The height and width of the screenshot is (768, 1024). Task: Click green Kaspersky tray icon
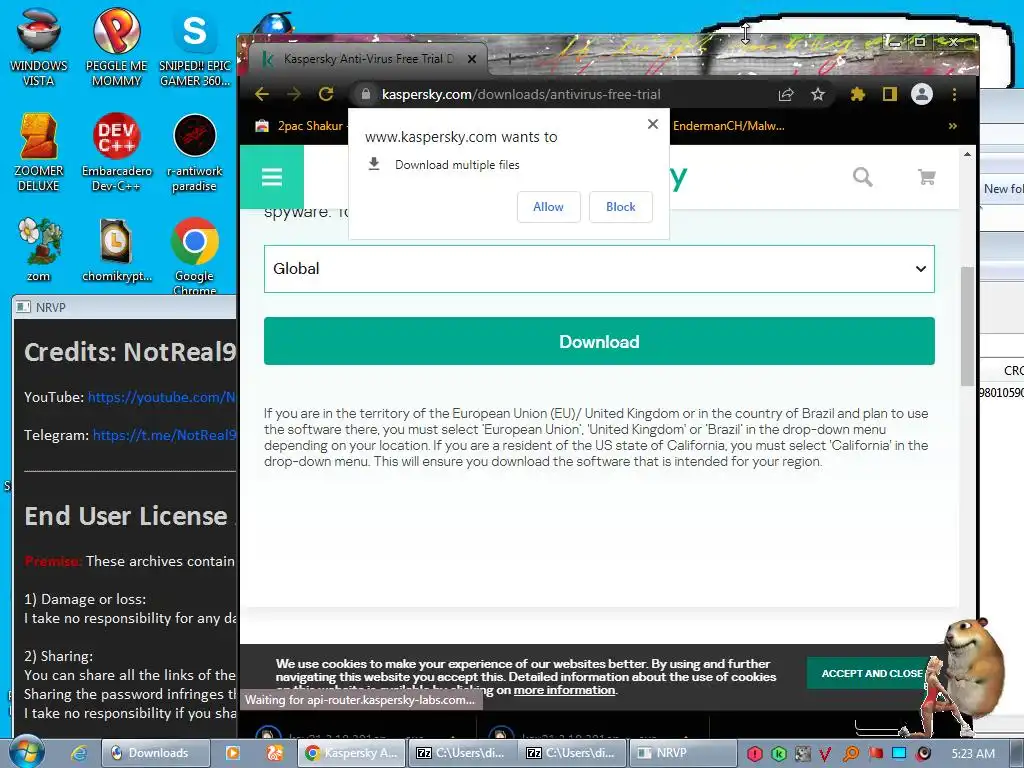pyautogui.click(x=778, y=754)
